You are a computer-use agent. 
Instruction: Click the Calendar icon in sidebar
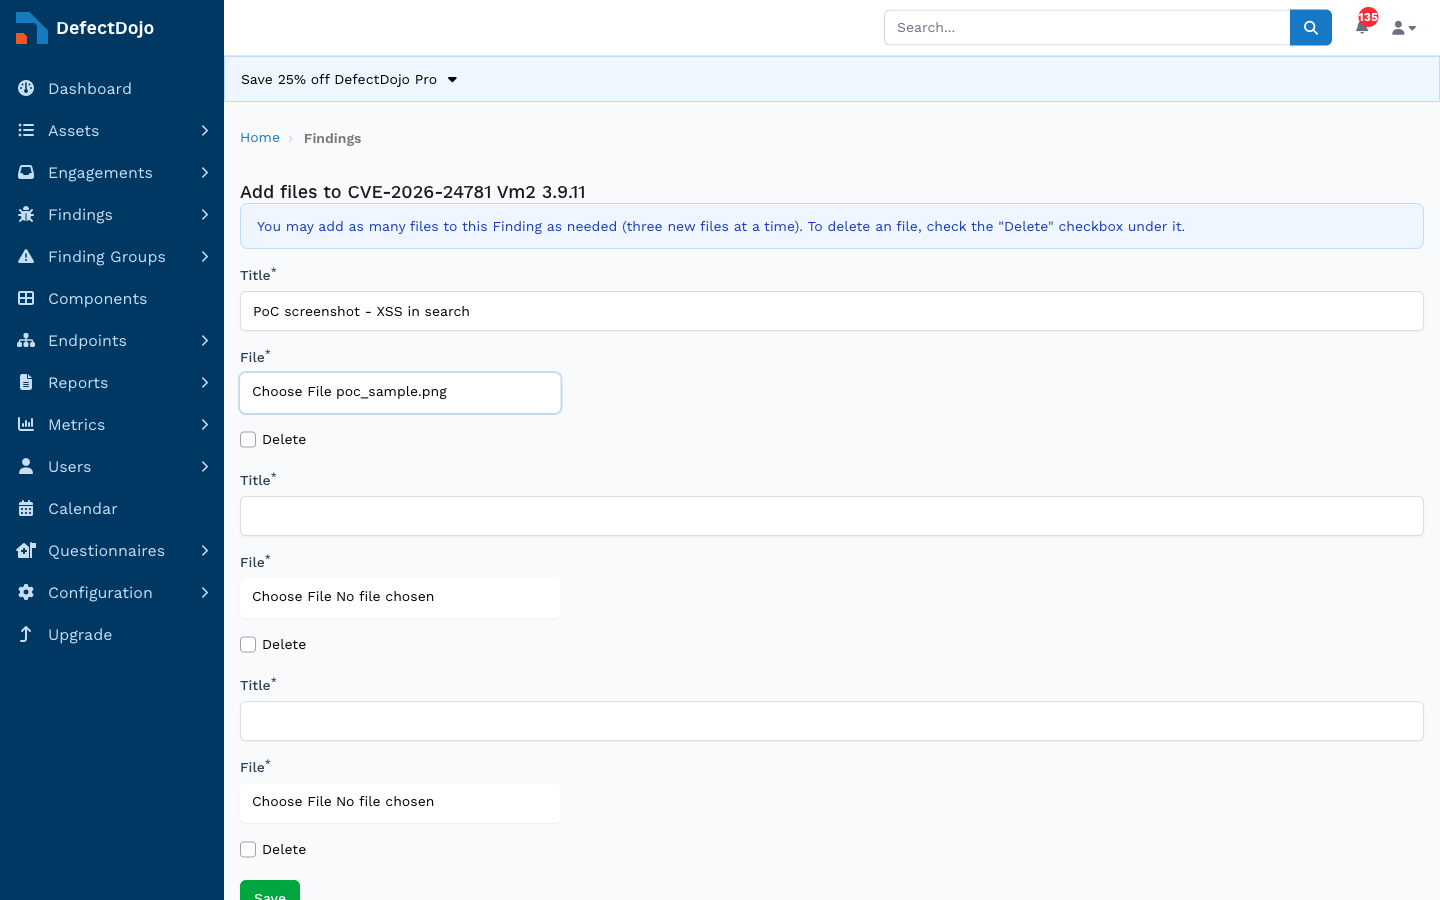(x=26, y=508)
